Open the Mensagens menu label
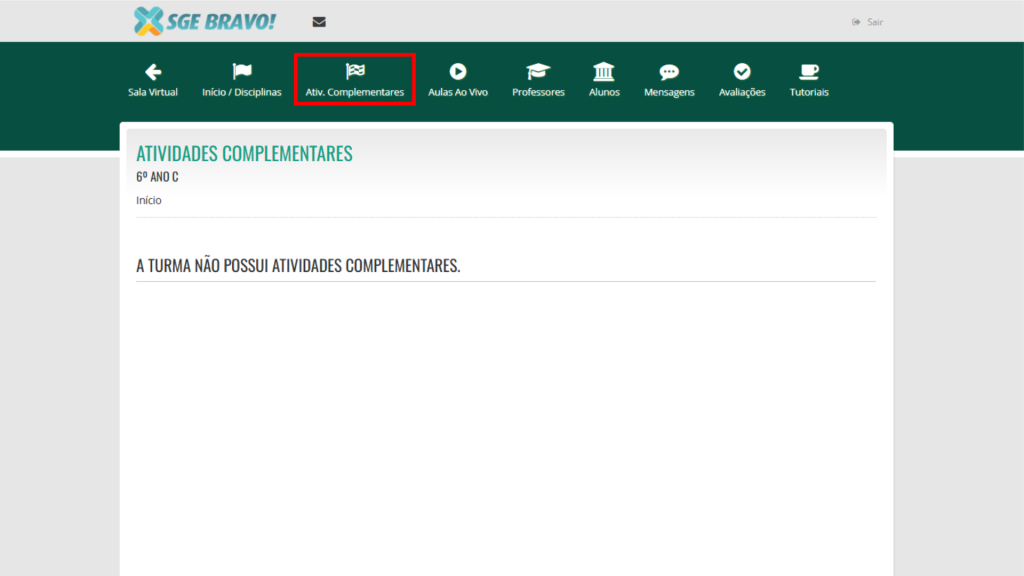Image resolution: width=1024 pixels, height=576 pixels. pyautogui.click(x=669, y=92)
